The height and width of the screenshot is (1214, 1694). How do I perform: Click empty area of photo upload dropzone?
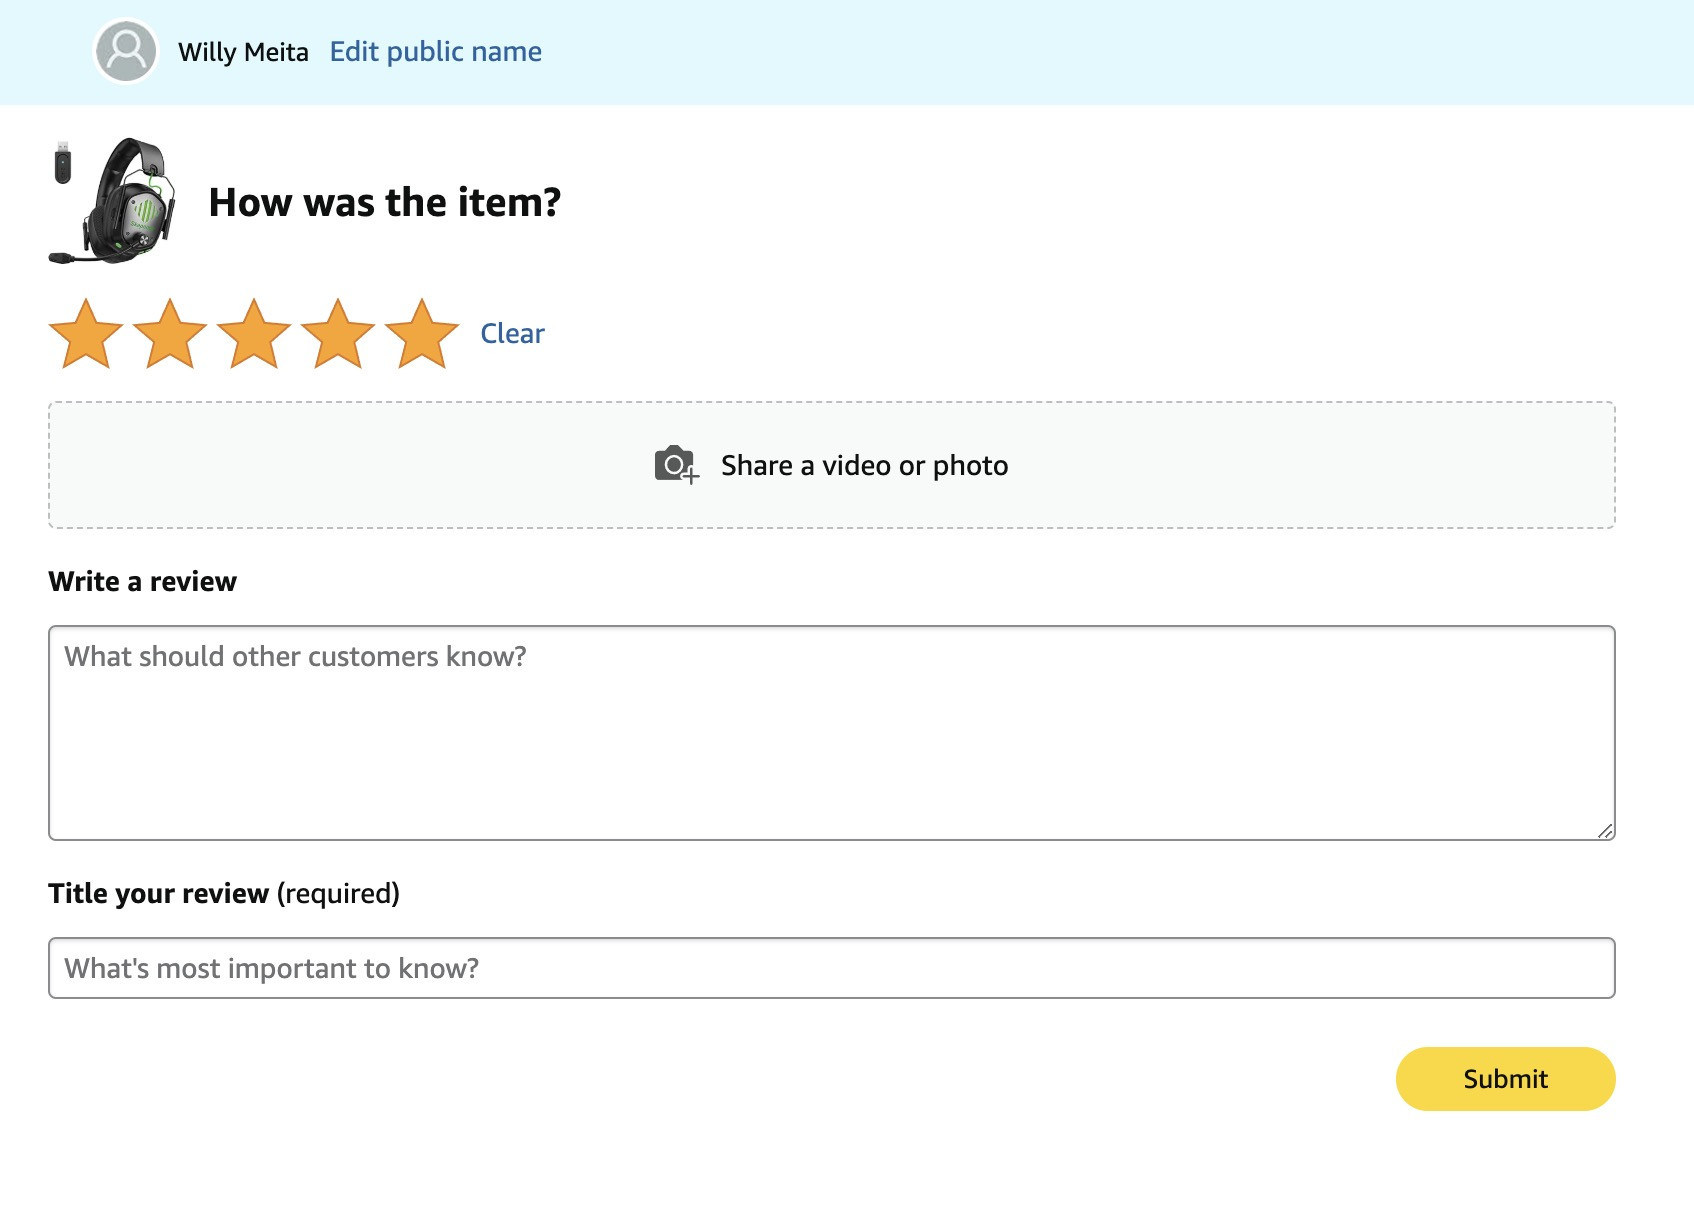point(1300,465)
